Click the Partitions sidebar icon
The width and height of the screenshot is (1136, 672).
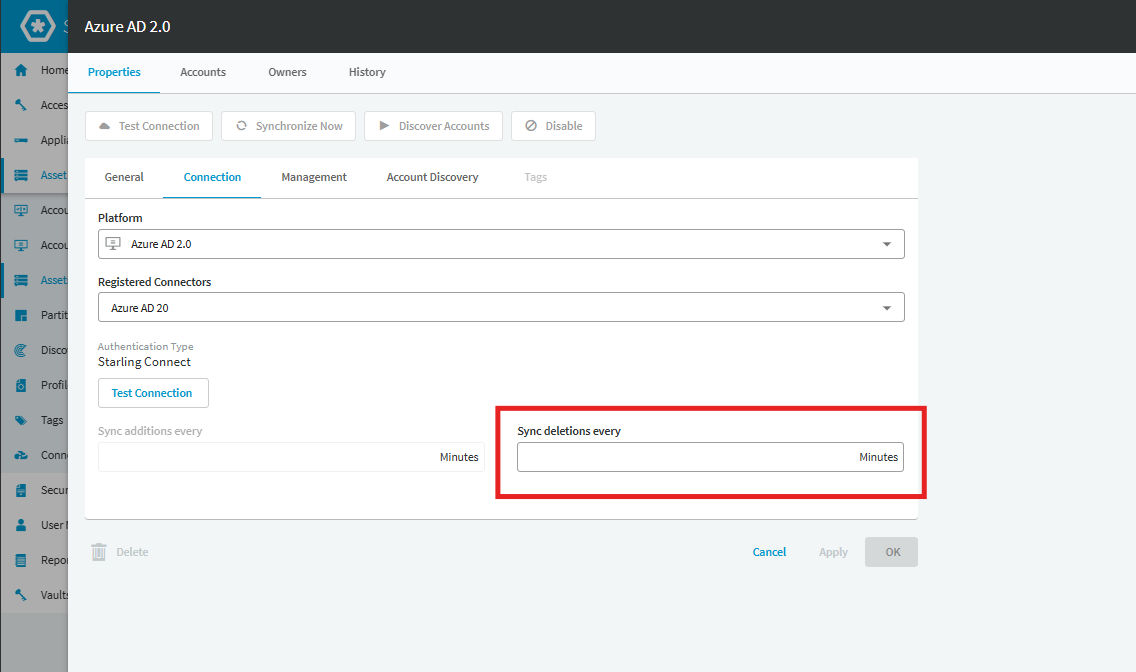tap(21, 315)
